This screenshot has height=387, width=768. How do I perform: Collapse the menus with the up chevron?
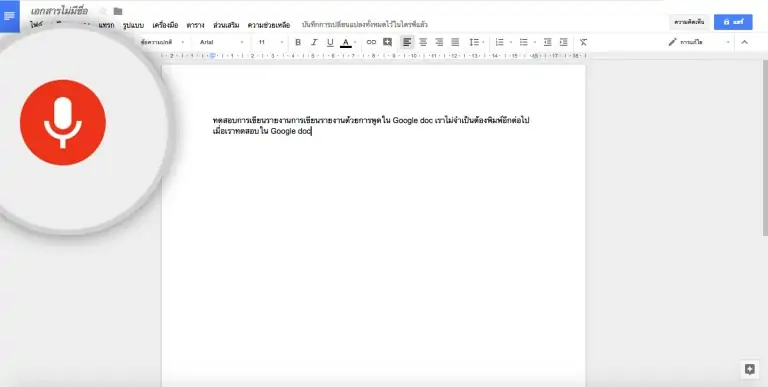click(744, 43)
